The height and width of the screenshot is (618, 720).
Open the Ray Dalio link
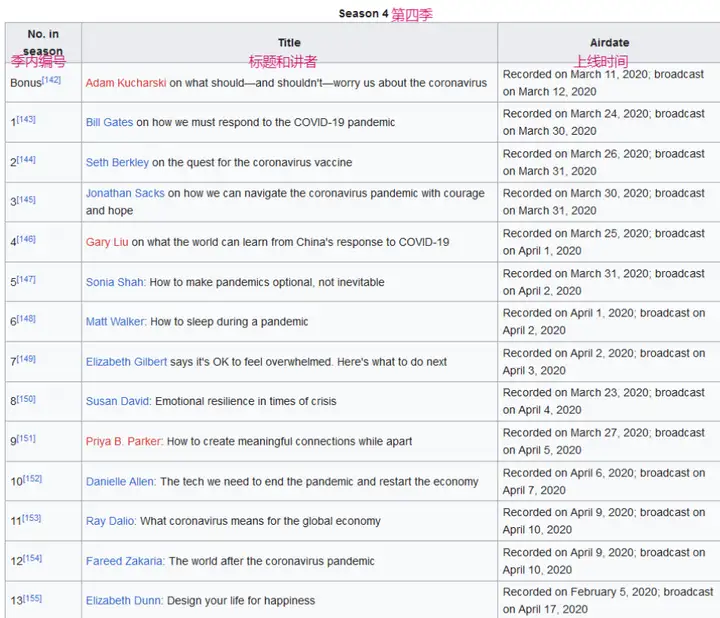pyautogui.click(x=110, y=521)
